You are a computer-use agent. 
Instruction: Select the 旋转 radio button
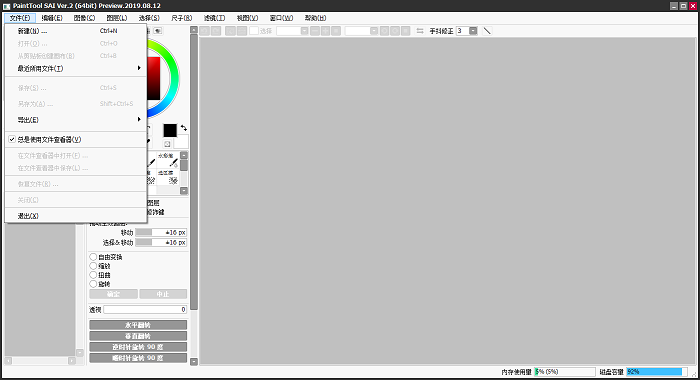93,284
